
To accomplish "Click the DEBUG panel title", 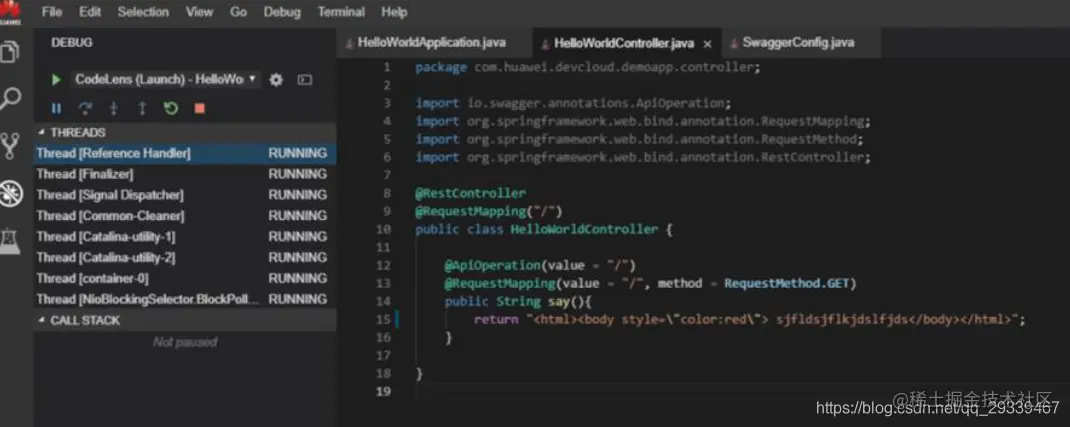I will [x=72, y=42].
